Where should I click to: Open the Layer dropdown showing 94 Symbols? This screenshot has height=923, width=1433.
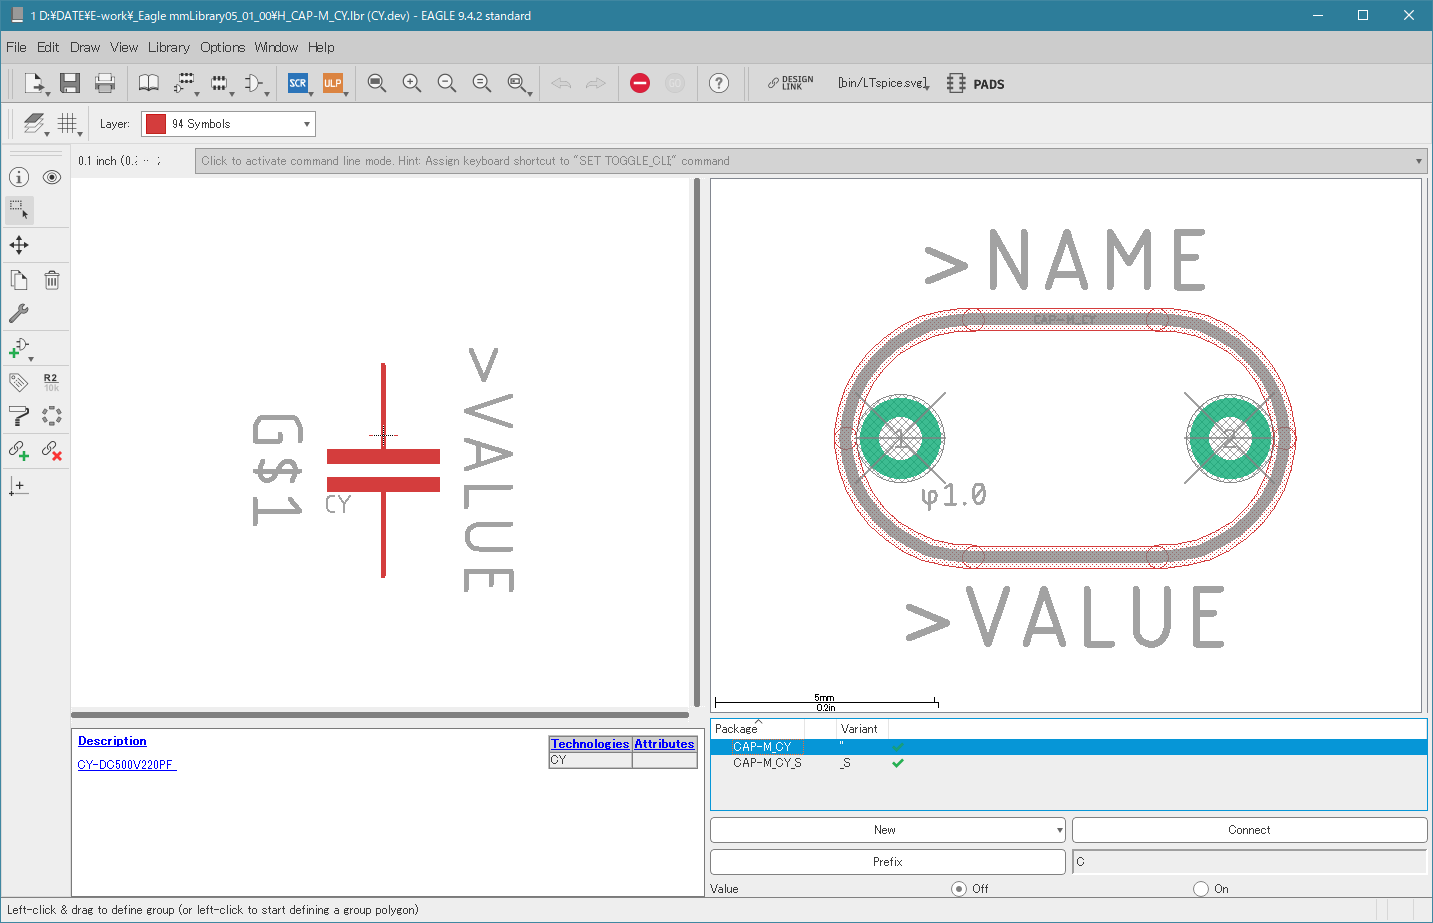(x=228, y=124)
